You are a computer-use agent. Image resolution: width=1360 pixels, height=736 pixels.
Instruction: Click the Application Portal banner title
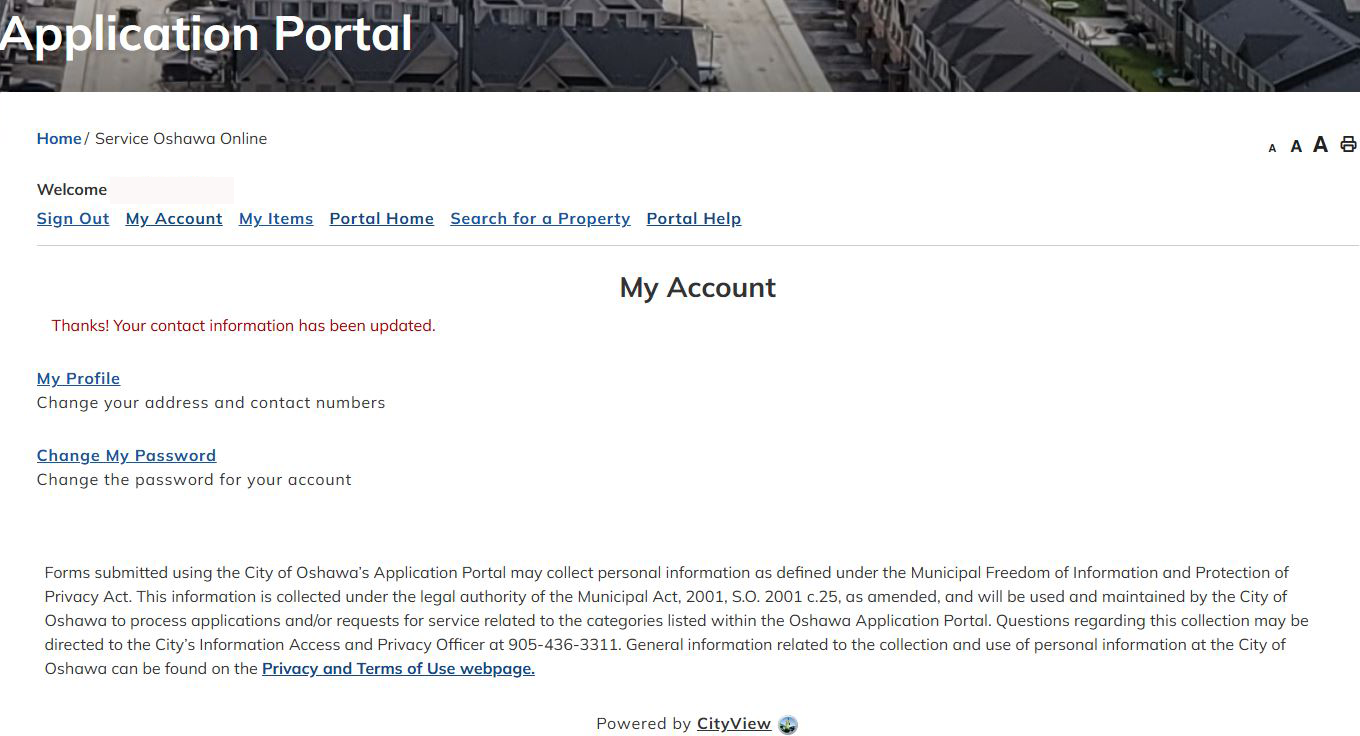(205, 33)
